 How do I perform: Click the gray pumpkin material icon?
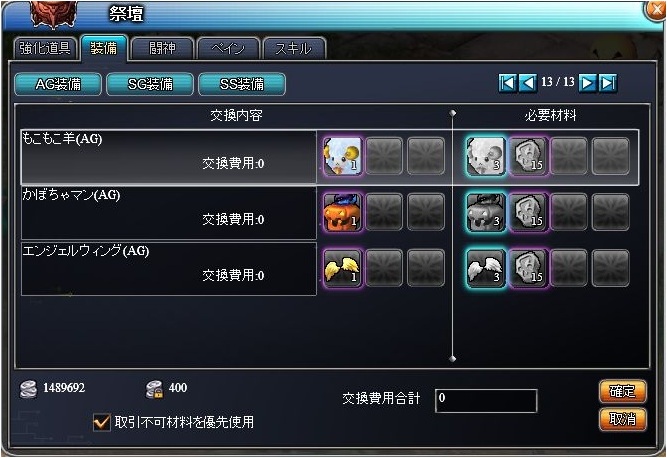click(485, 212)
